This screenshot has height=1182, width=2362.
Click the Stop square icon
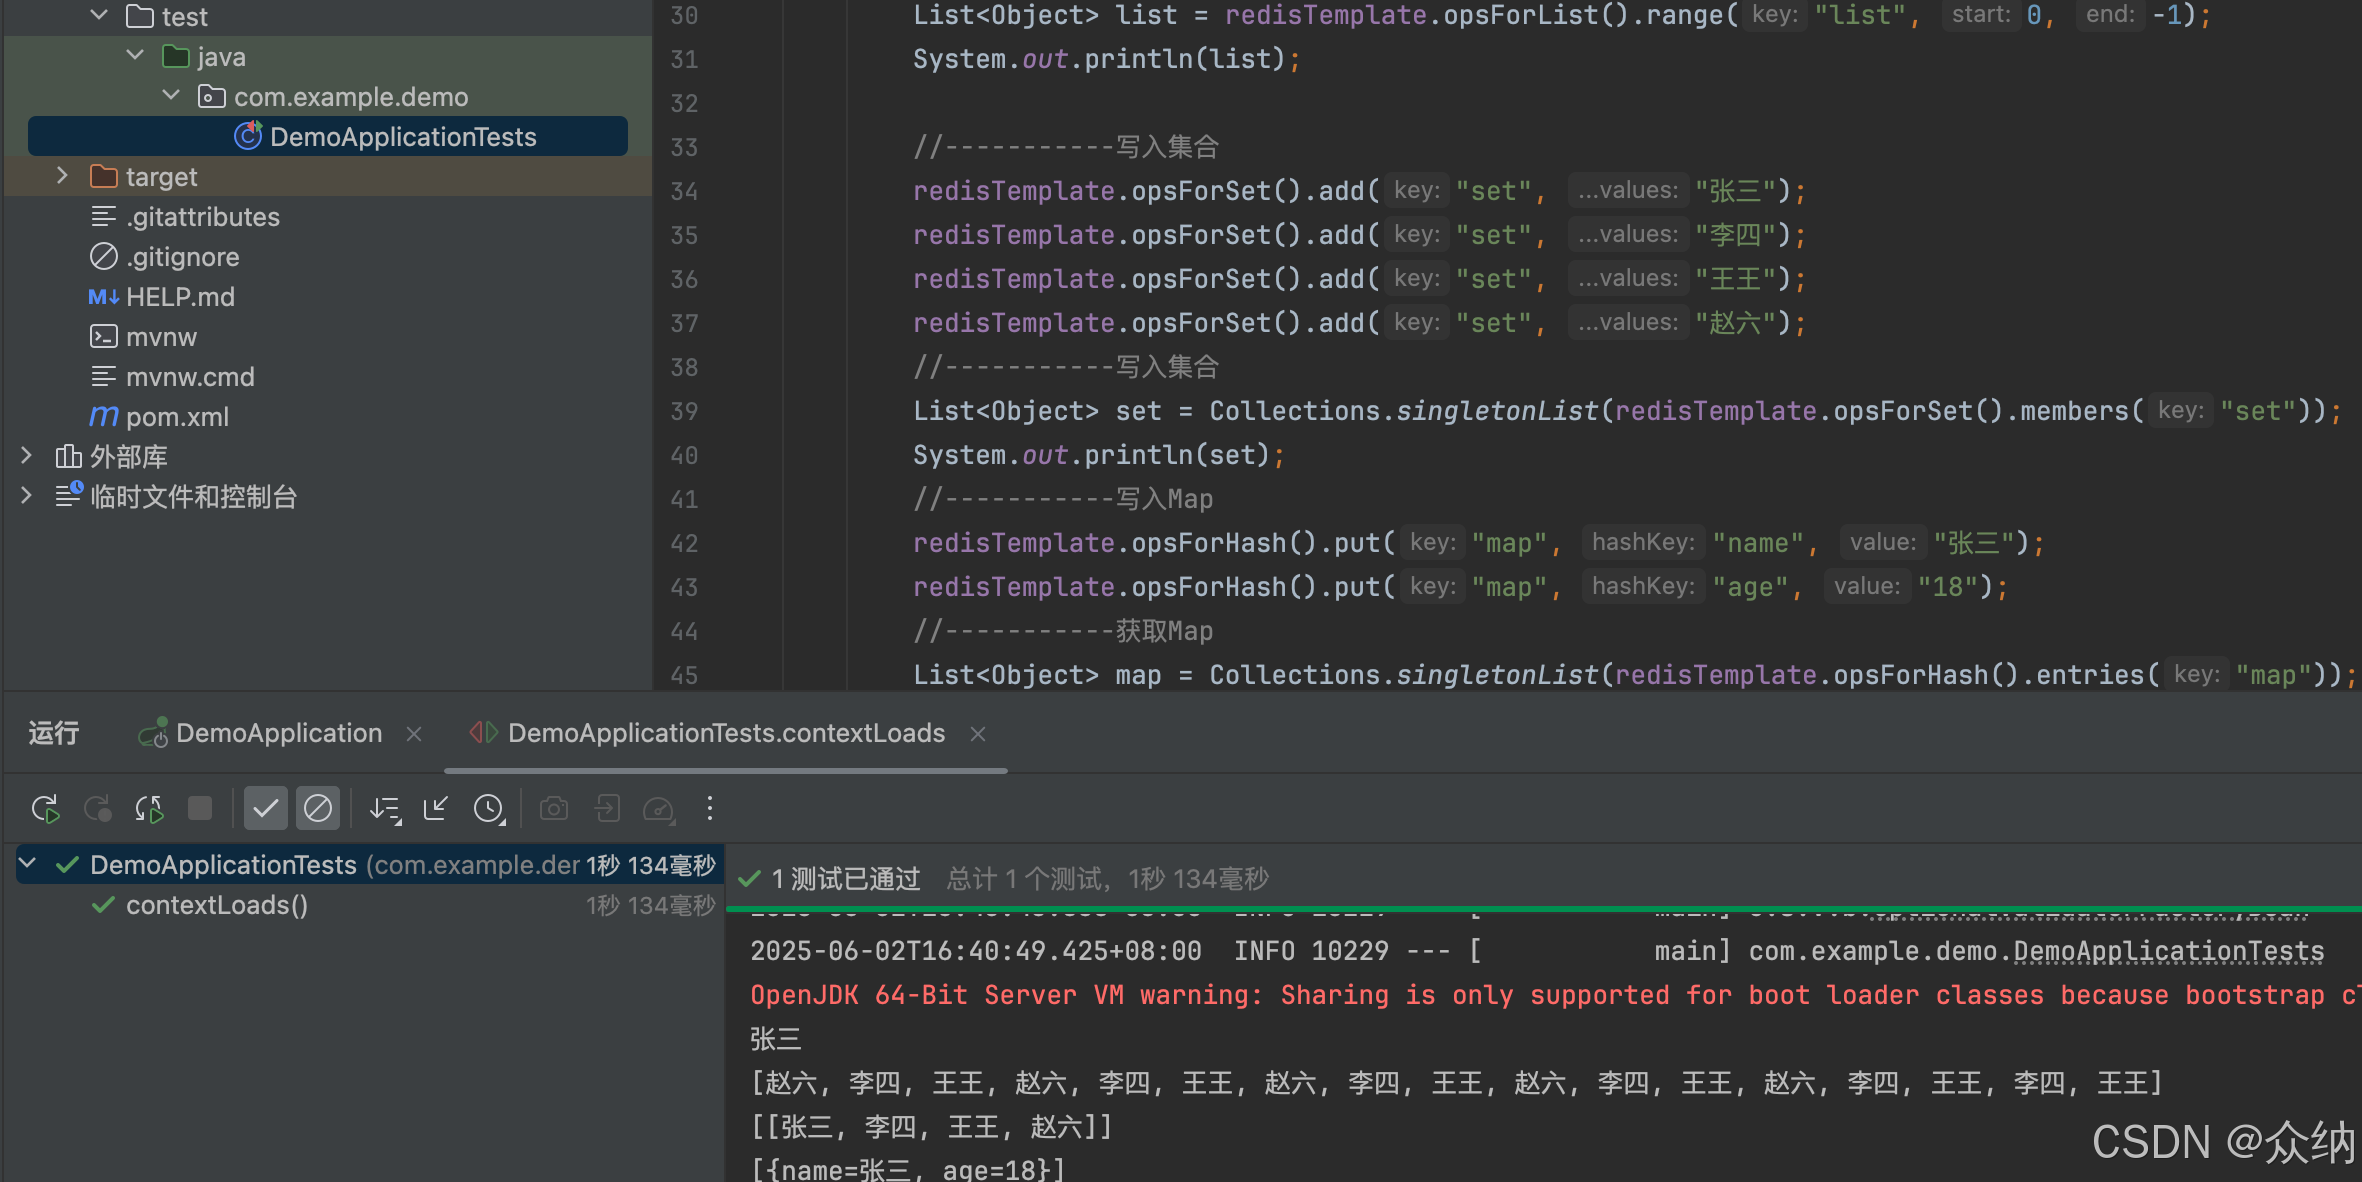coord(200,808)
